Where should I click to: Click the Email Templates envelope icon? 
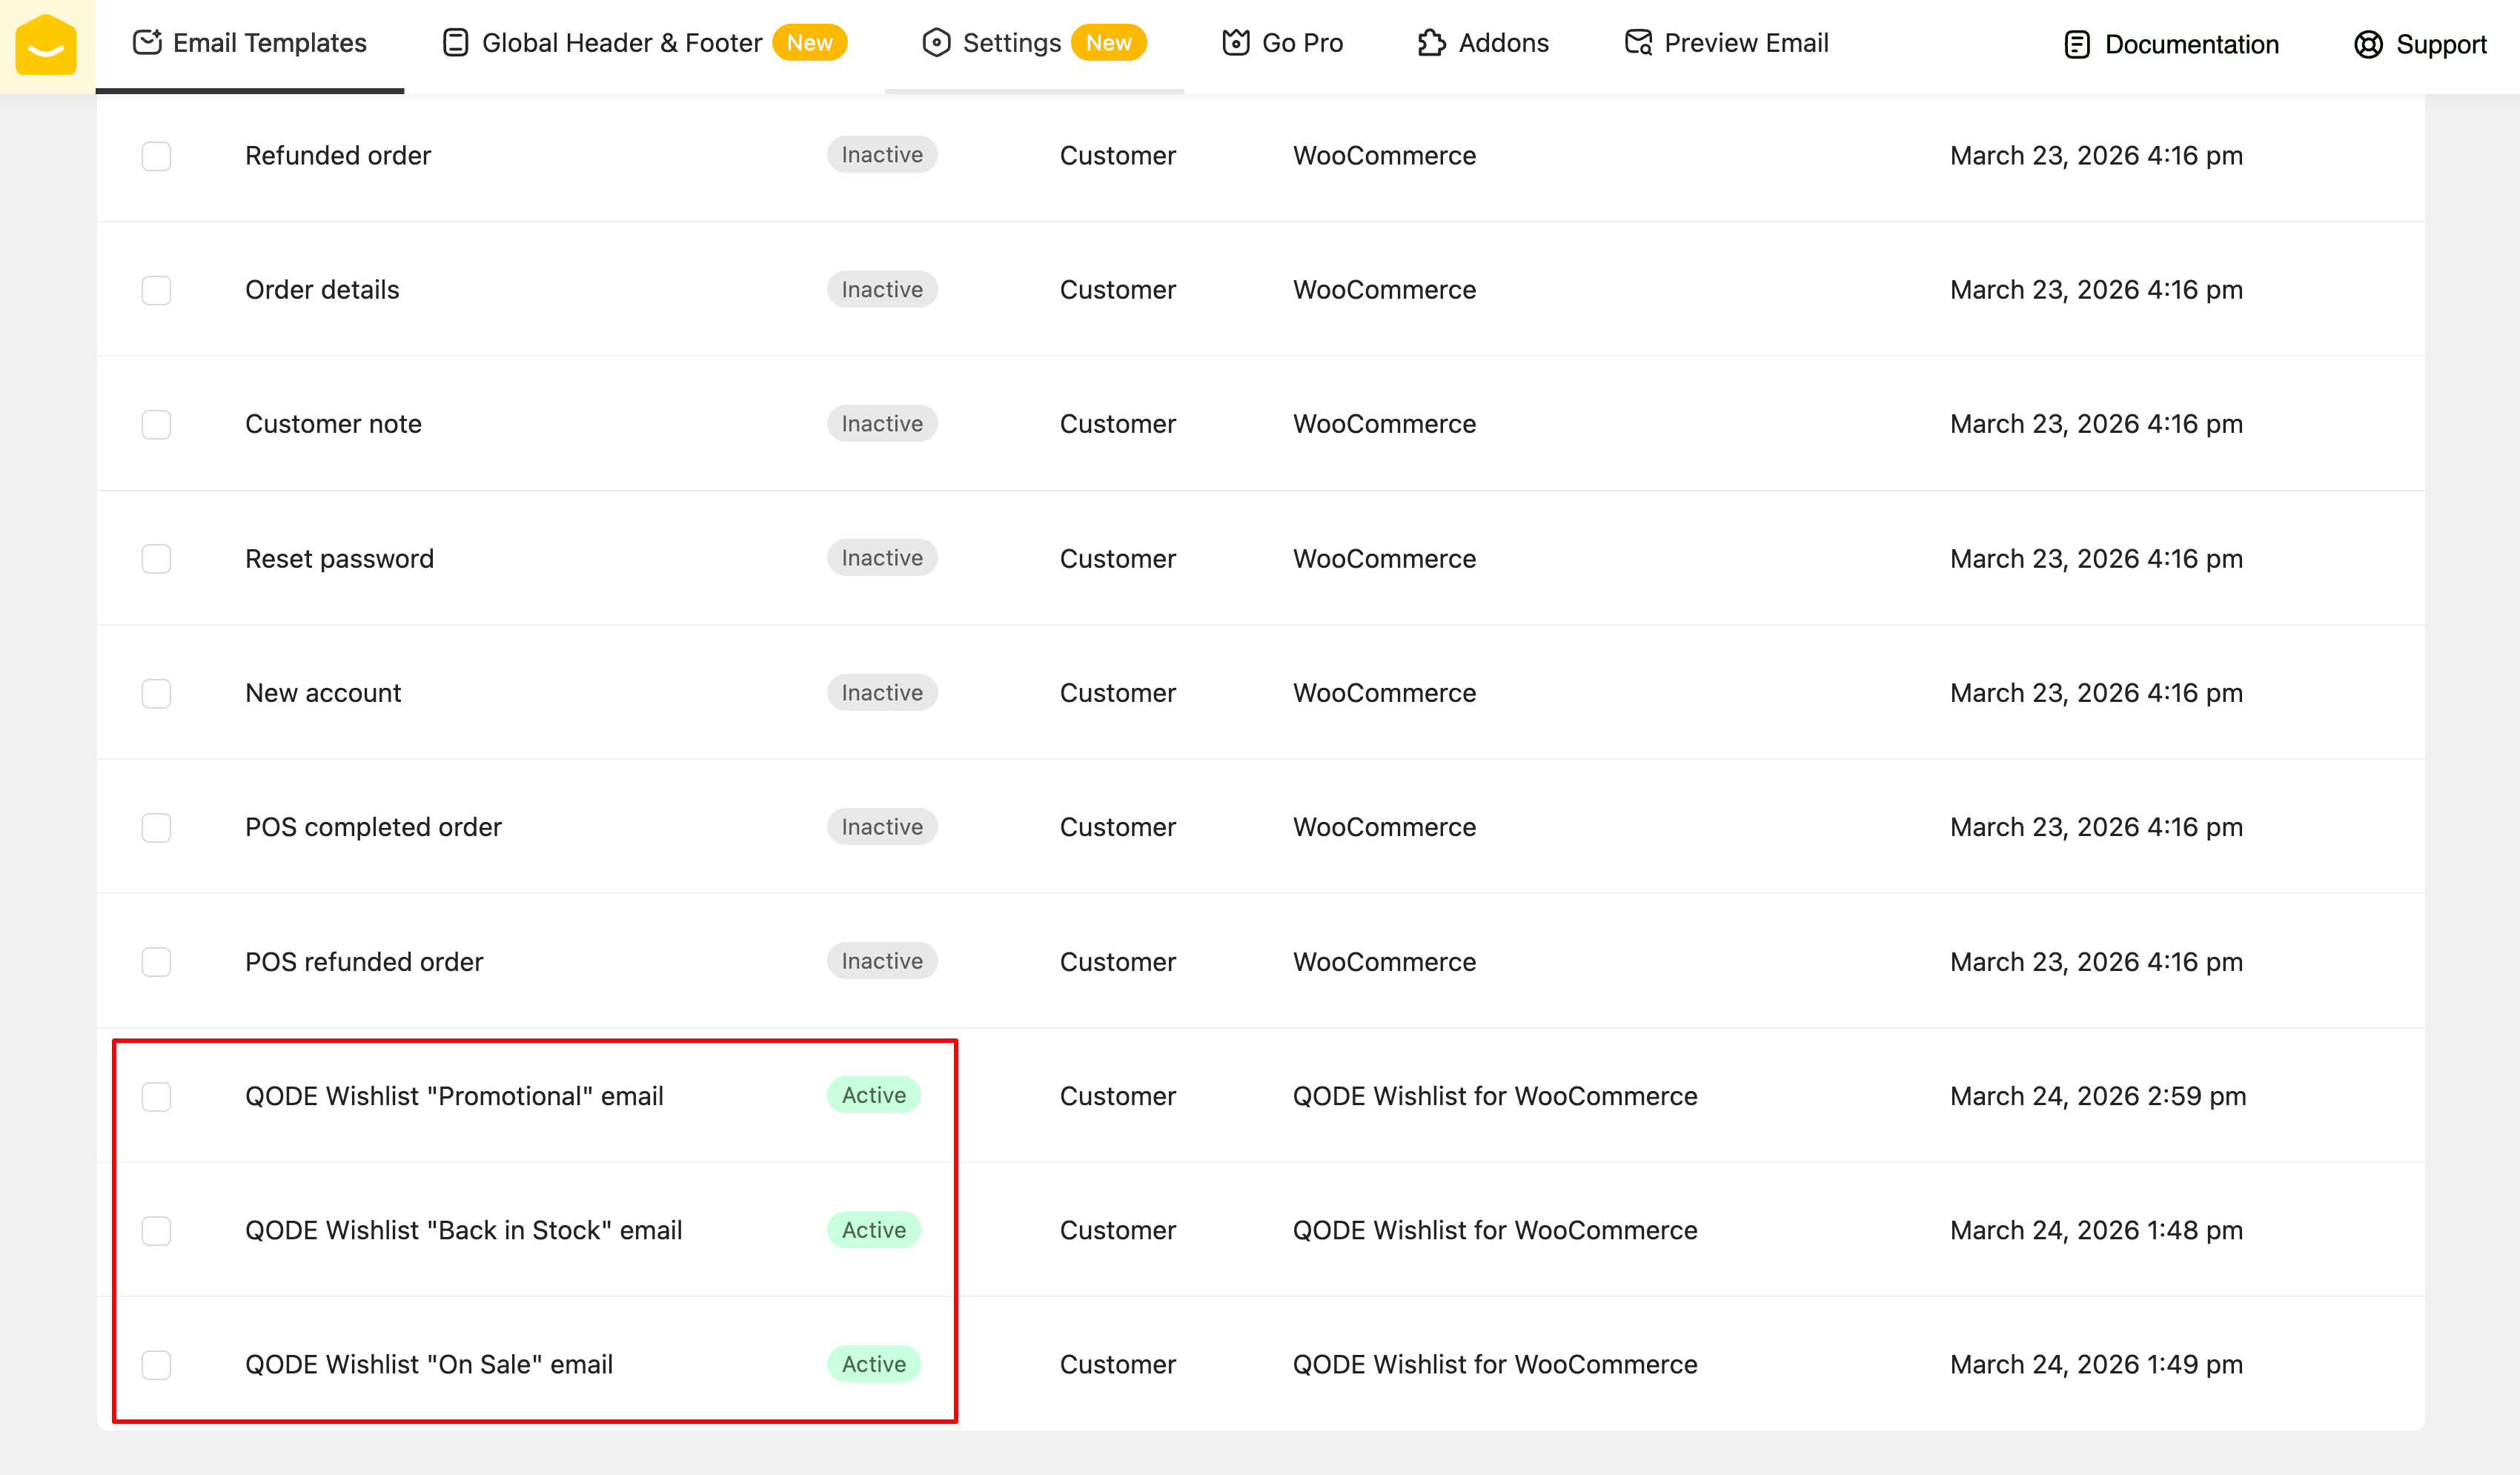pyautogui.click(x=147, y=42)
